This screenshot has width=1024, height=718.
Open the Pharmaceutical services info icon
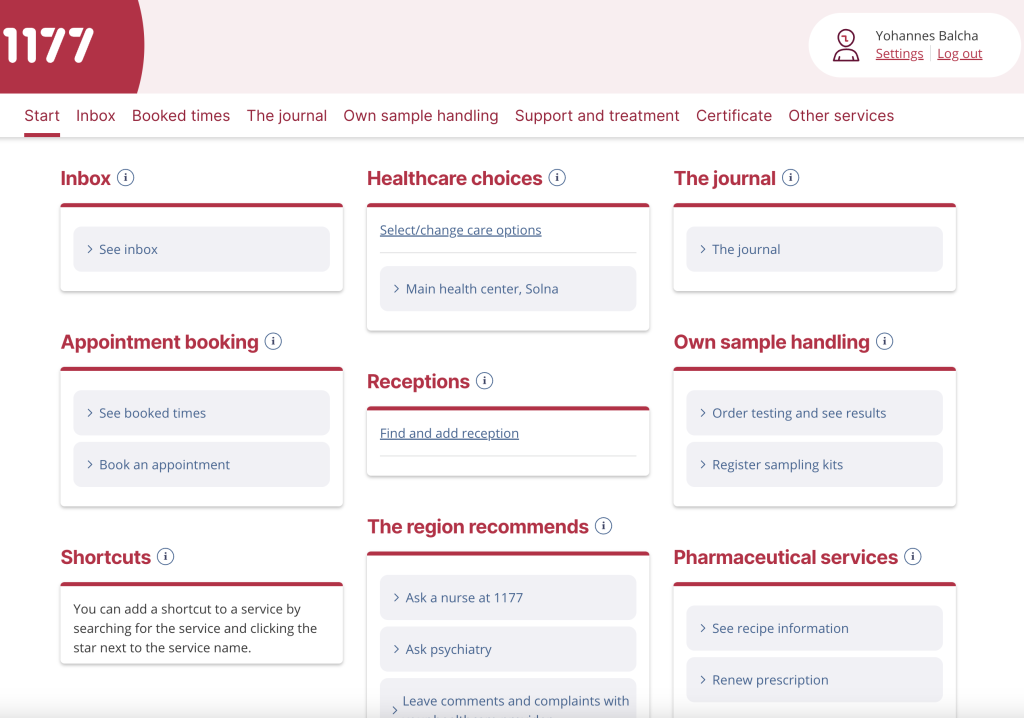912,557
